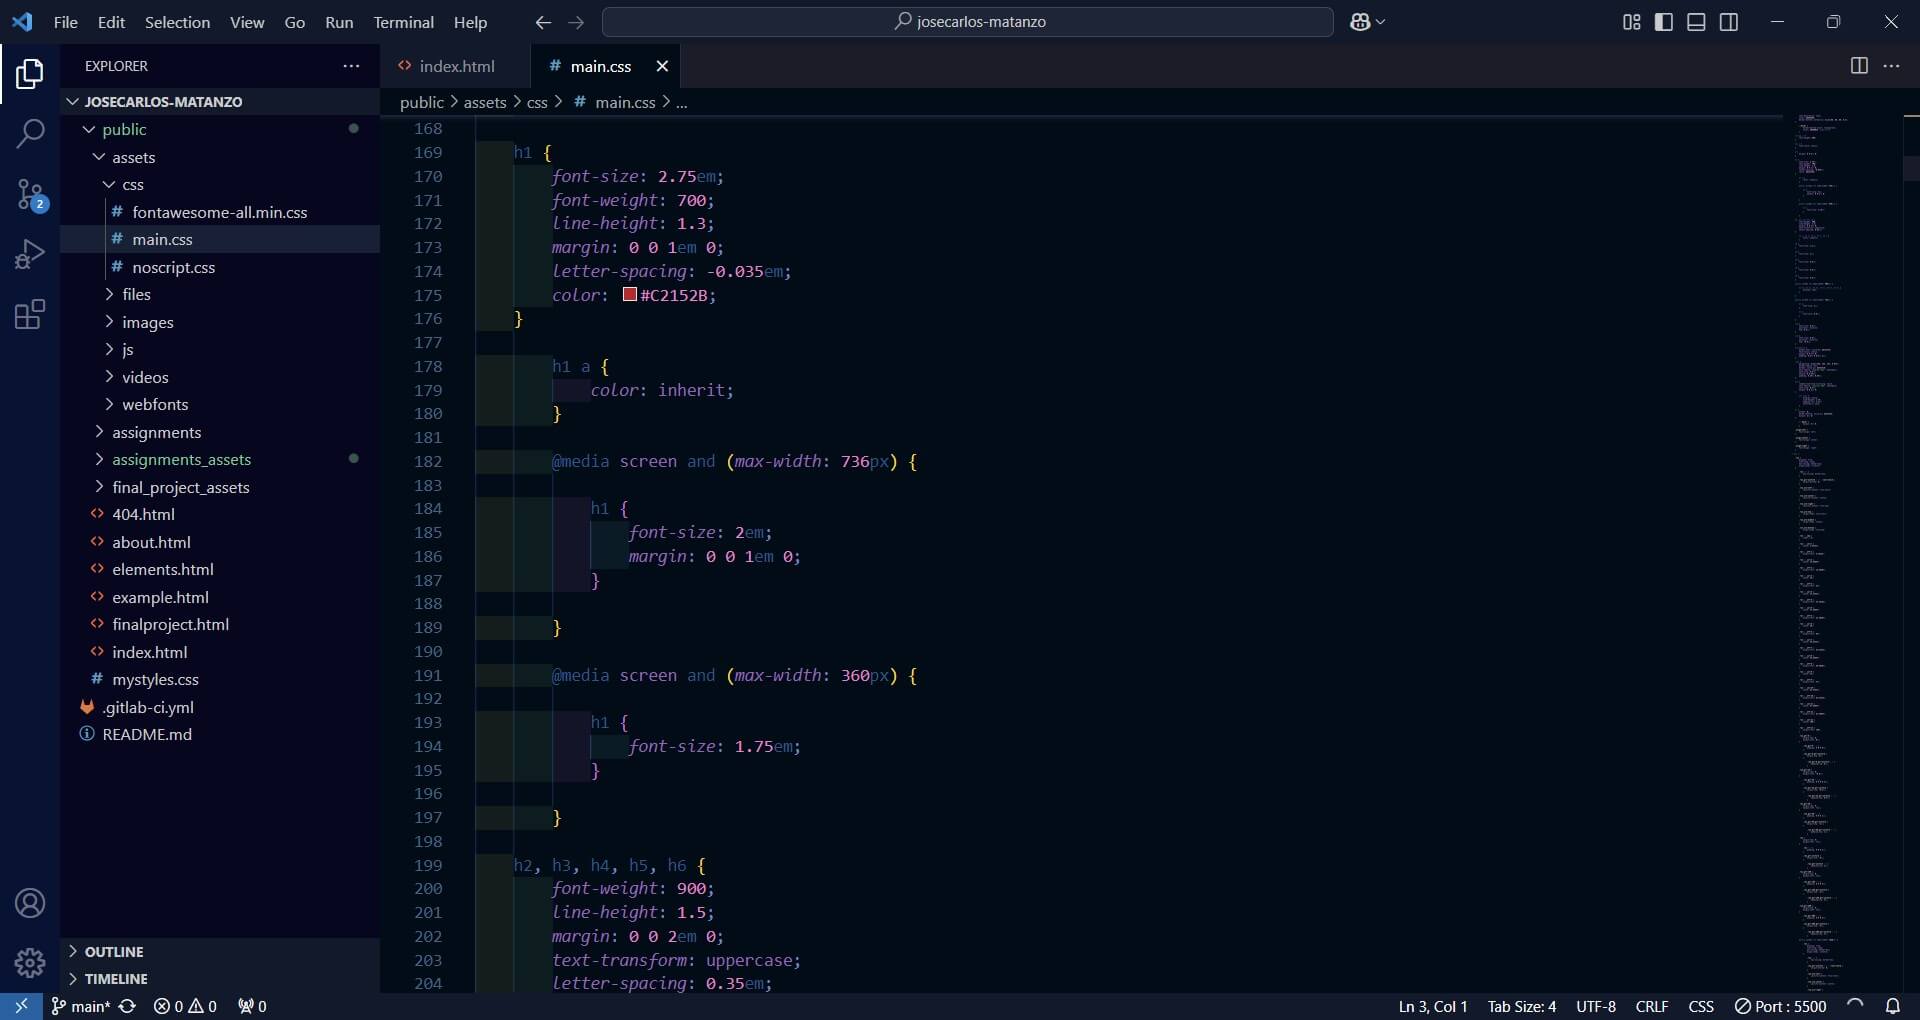Image resolution: width=1920 pixels, height=1020 pixels.
Task: Open Explorer views and more actions
Action: pos(351,66)
